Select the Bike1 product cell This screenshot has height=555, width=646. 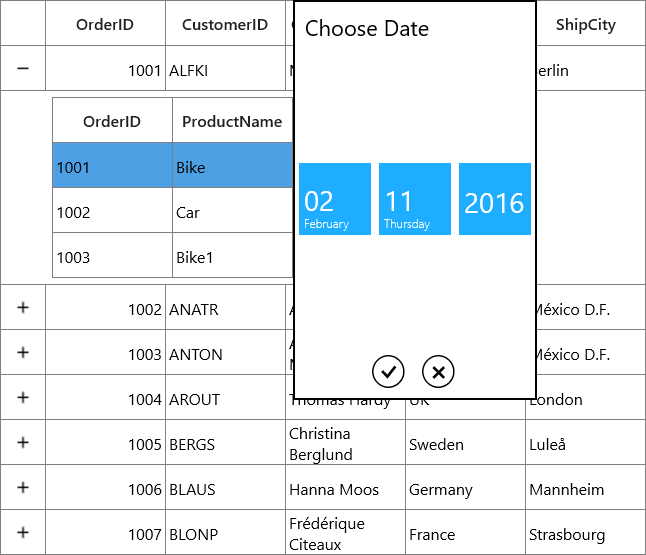tap(232, 255)
